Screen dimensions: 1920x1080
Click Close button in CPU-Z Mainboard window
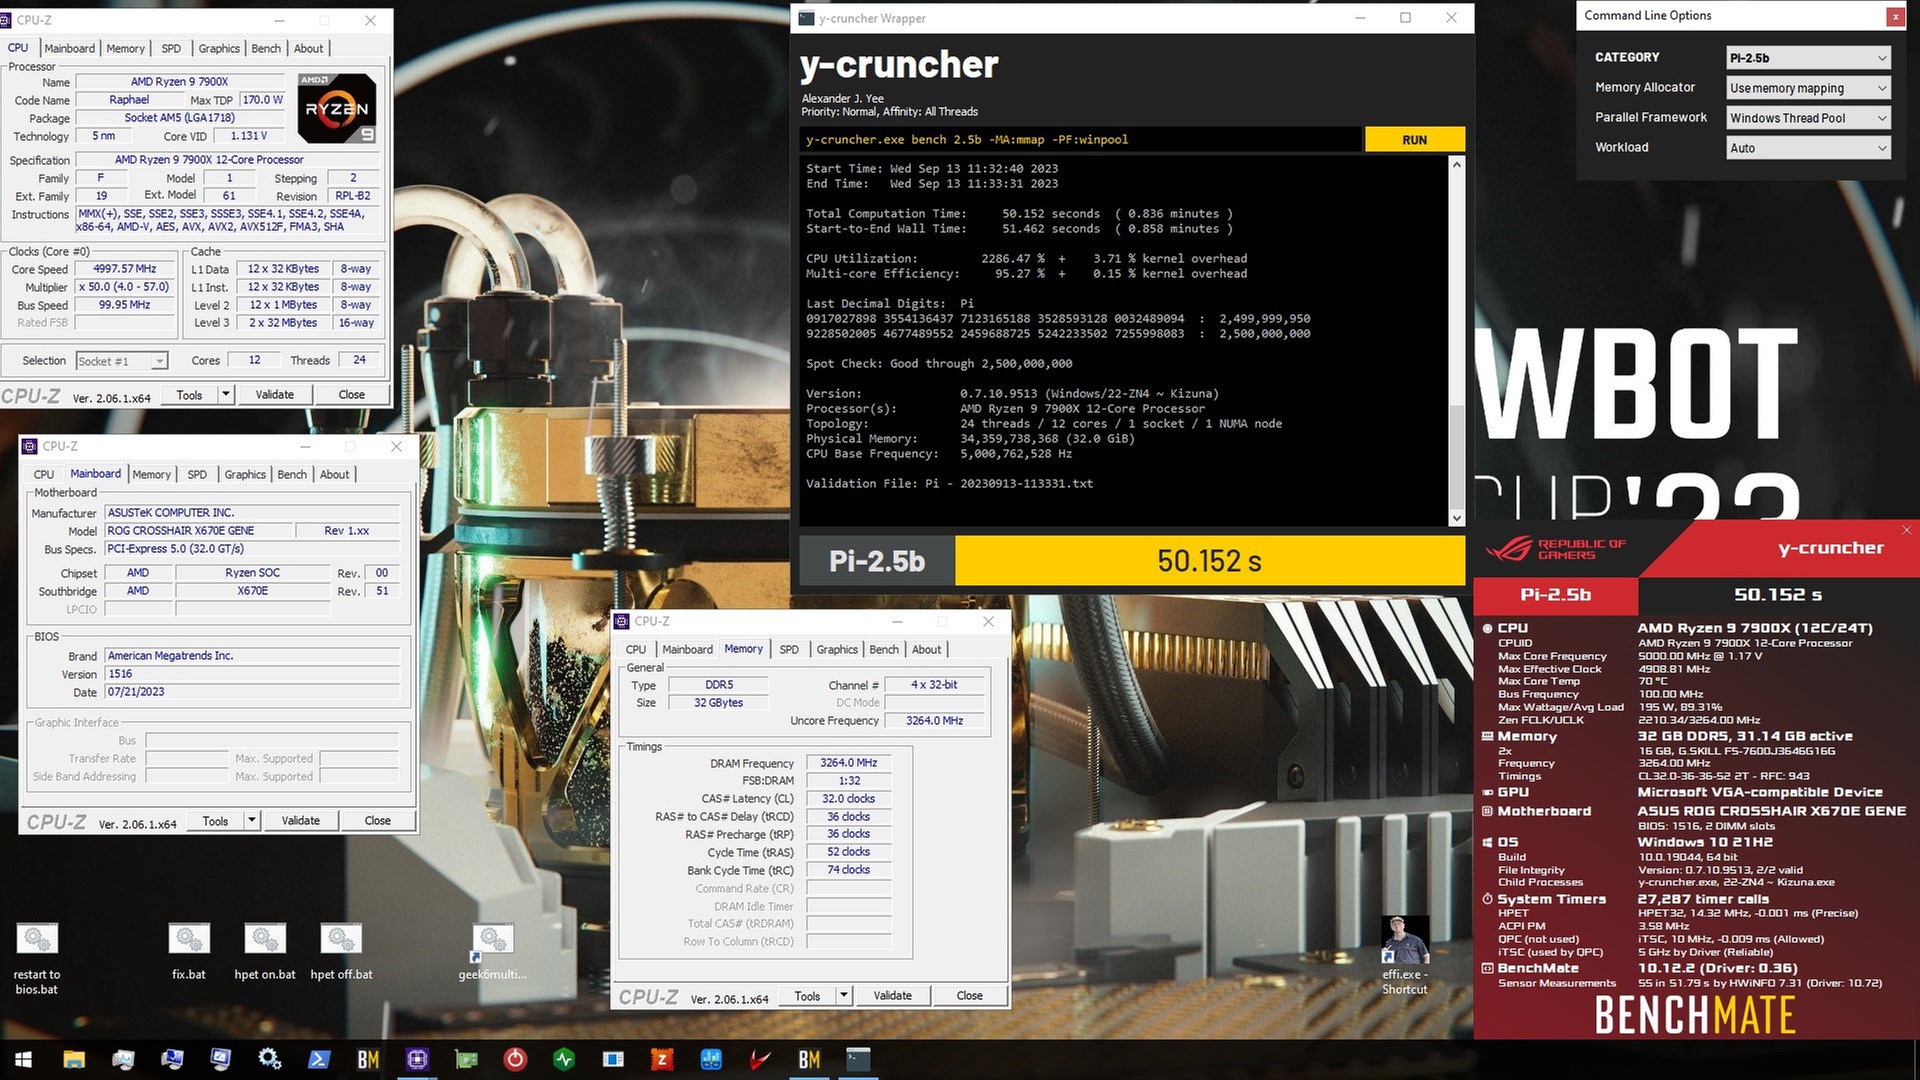[x=378, y=820]
